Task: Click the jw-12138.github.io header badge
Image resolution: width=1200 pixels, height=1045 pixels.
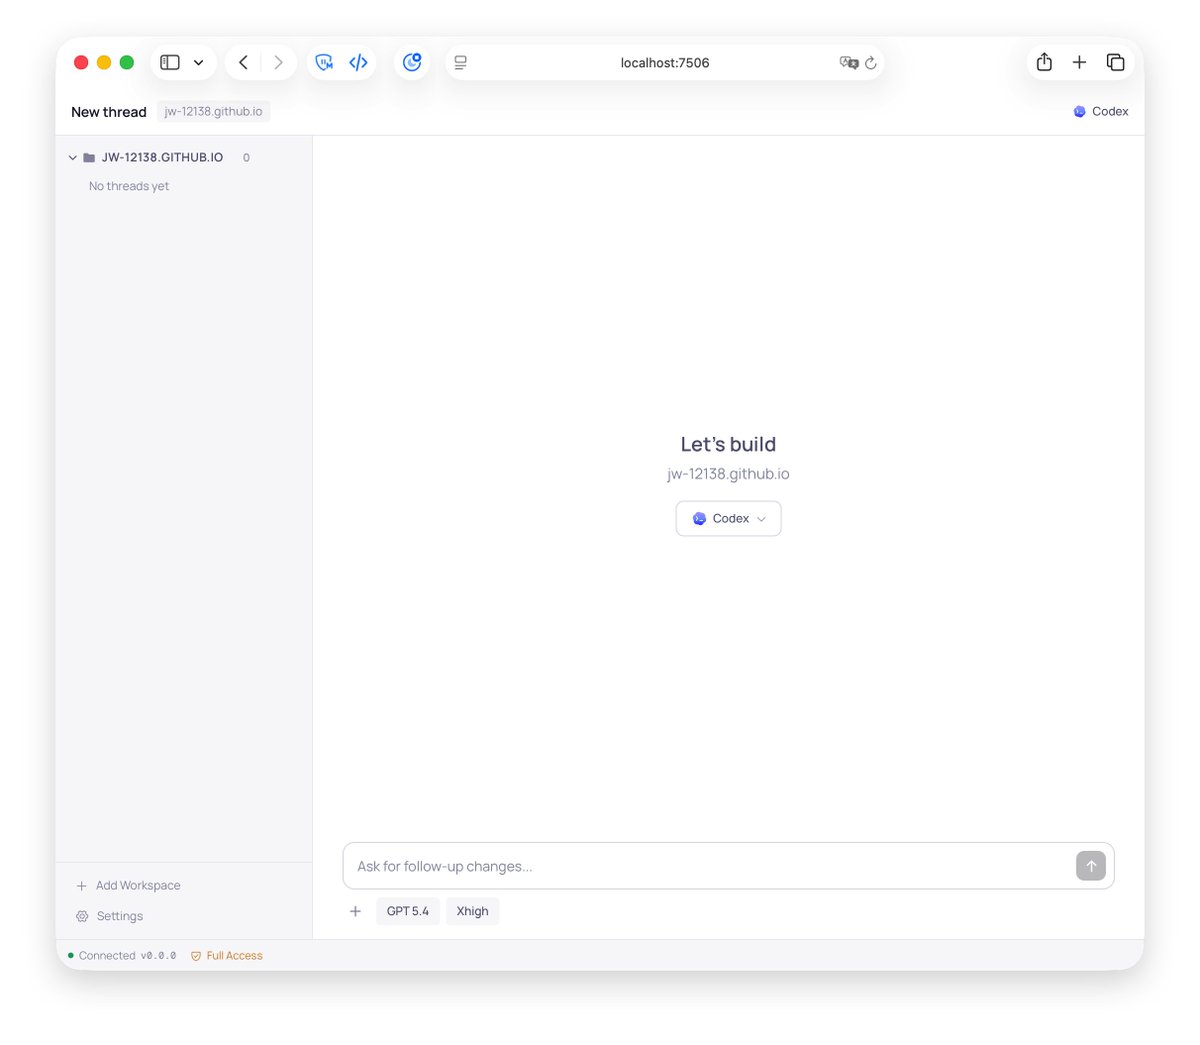Action: 214,111
